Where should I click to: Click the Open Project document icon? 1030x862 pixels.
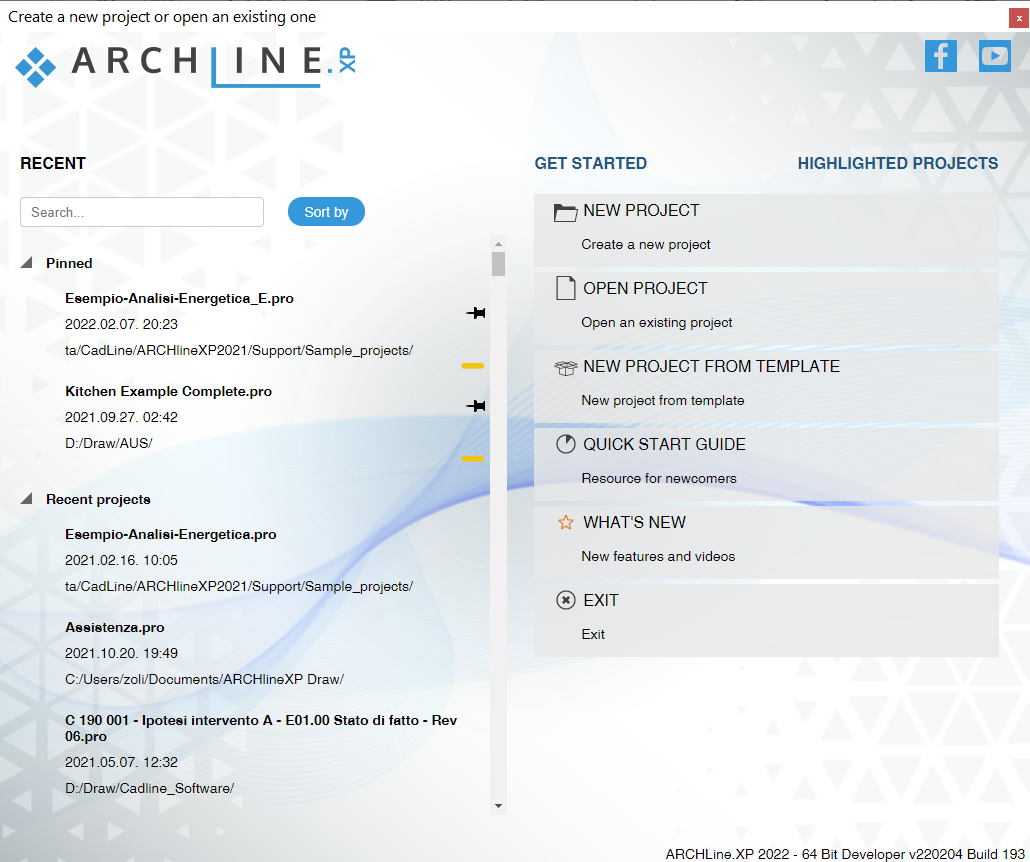pos(566,289)
